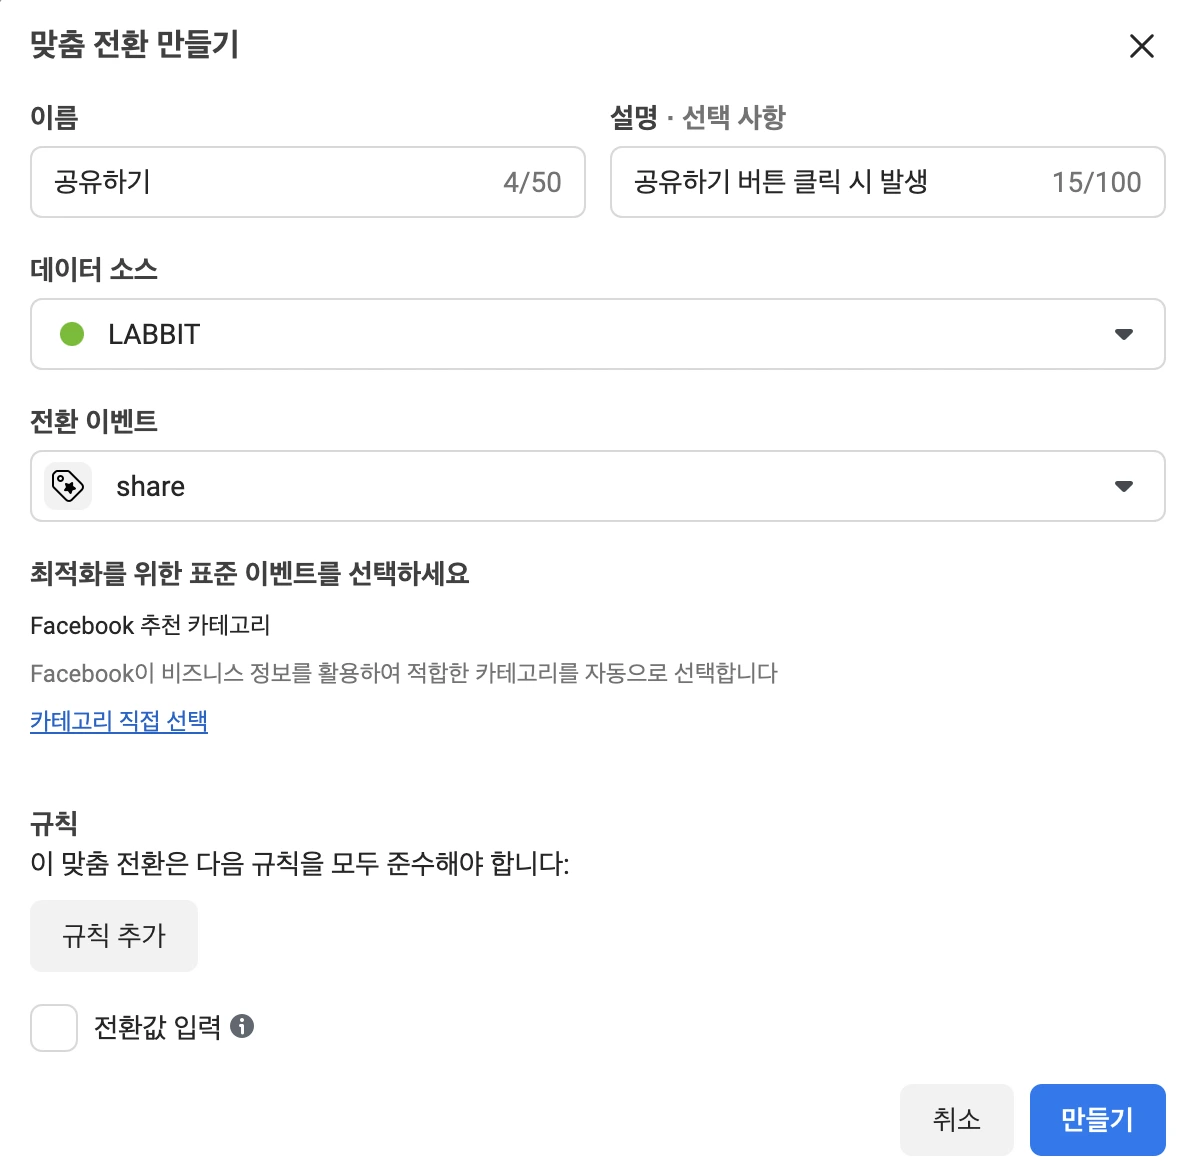The height and width of the screenshot is (1164, 1194).
Task: Click the green LABBIT status dot
Action: coord(72,333)
